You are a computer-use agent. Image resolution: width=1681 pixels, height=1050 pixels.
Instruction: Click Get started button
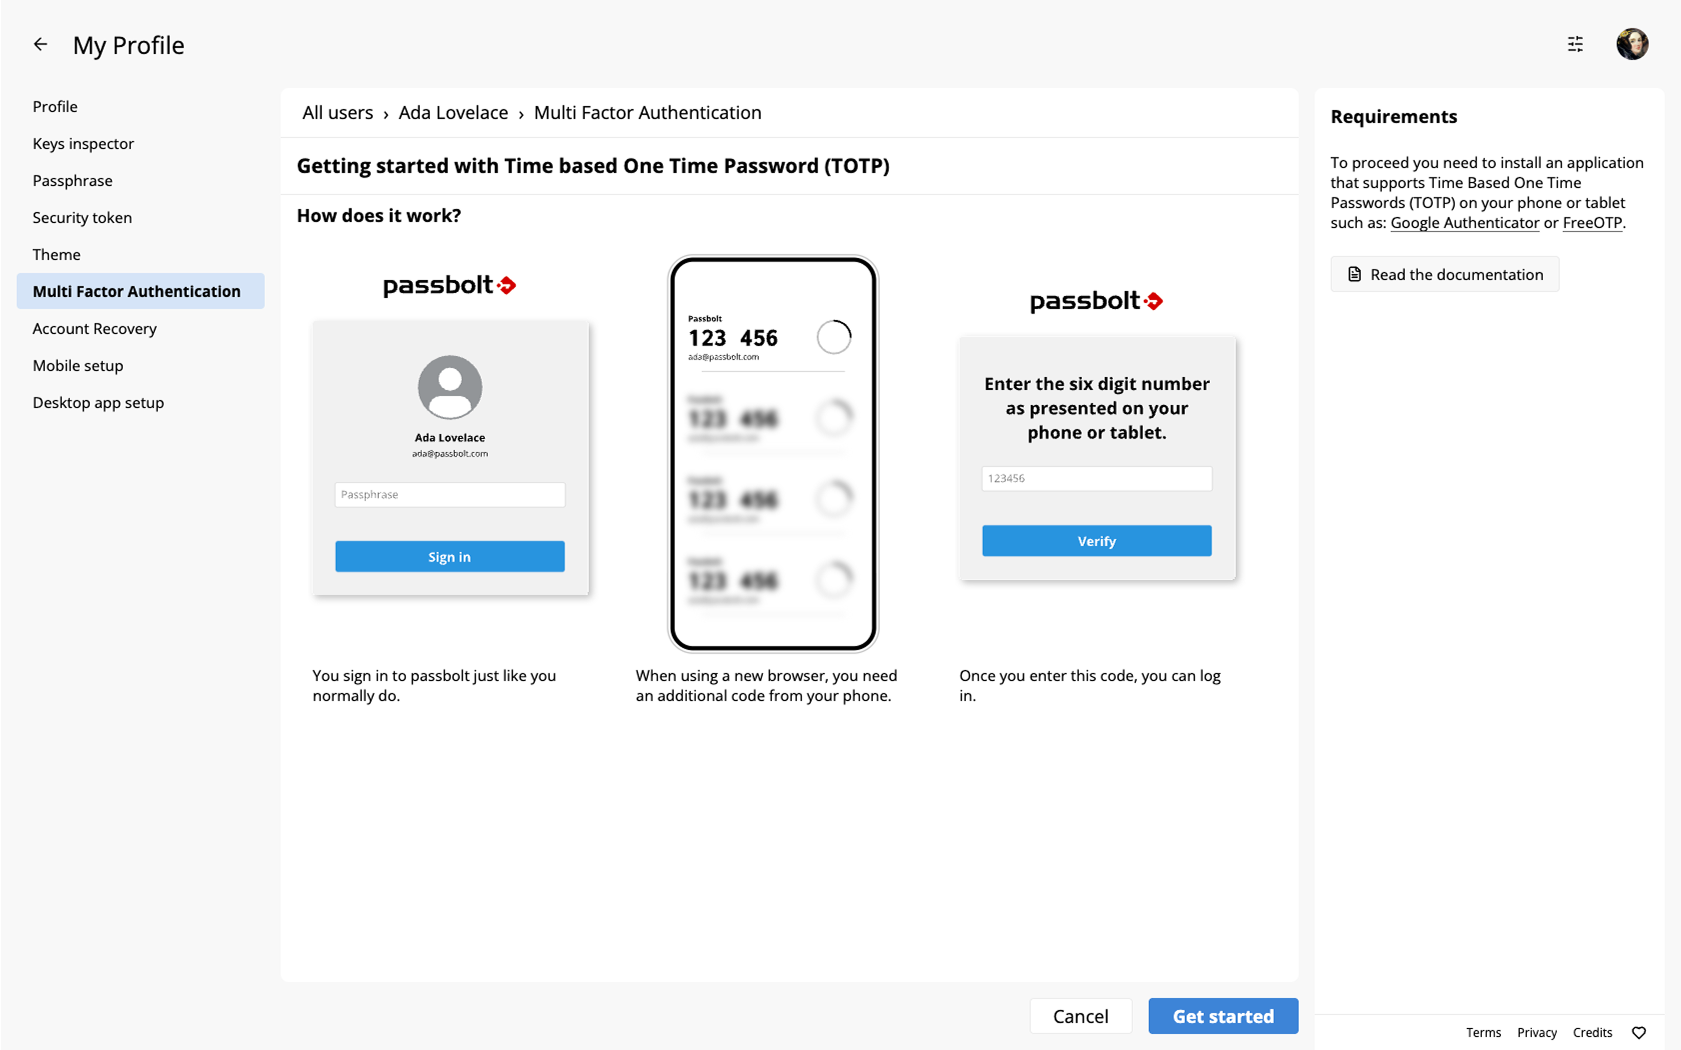click(x=1223, y=1016)
